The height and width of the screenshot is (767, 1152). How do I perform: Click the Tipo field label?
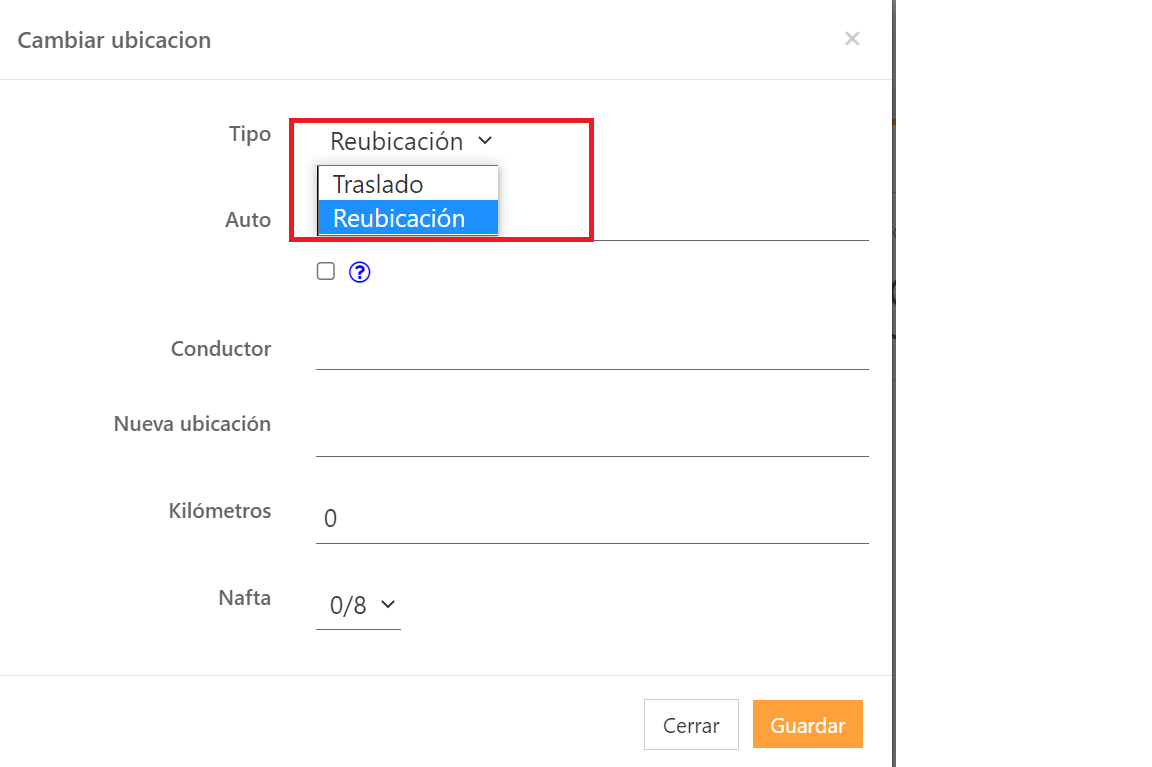click(x=250, y=134)
